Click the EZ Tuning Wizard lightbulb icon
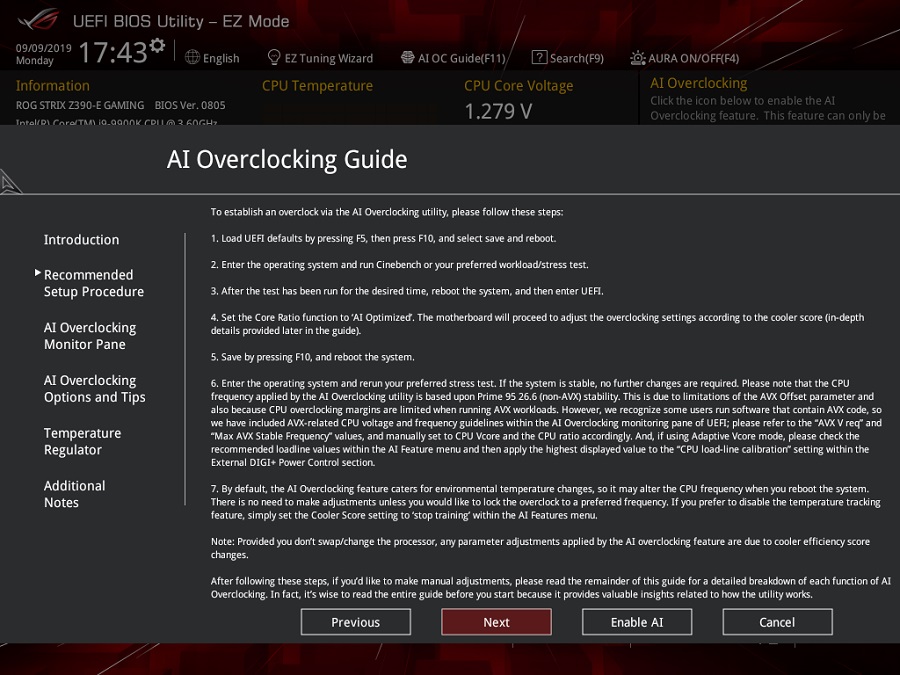Image resolution: width=900 pixels, height=675 pixels. tap(274, 57)
